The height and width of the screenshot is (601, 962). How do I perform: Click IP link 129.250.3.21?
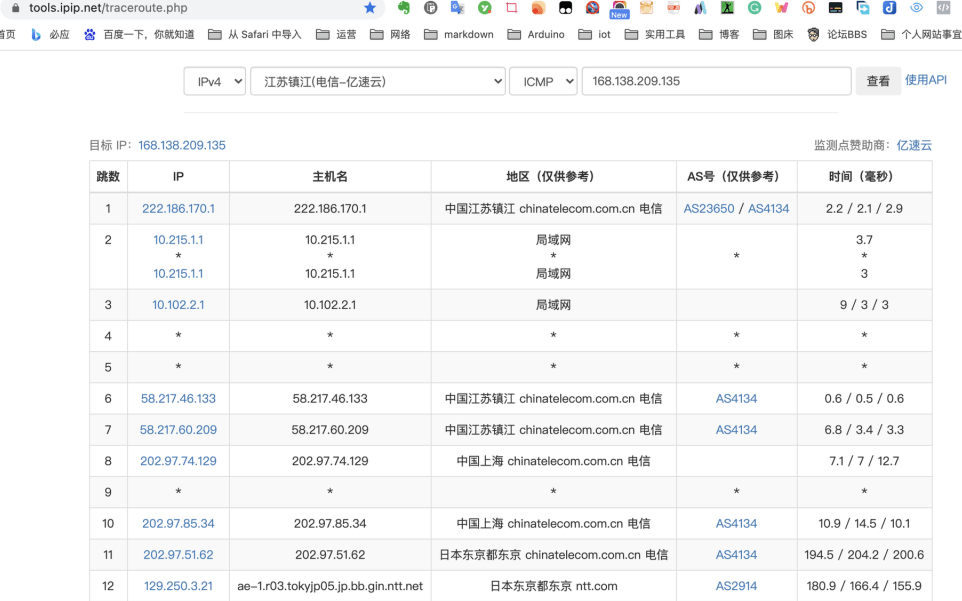pyautogui.click(x=178, y=586)
